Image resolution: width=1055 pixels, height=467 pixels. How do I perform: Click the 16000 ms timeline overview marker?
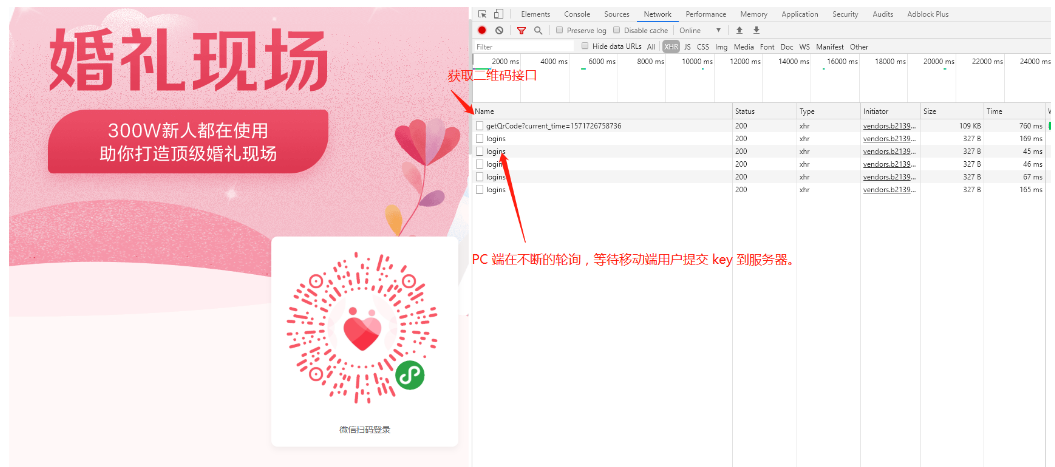pos(842,61)
